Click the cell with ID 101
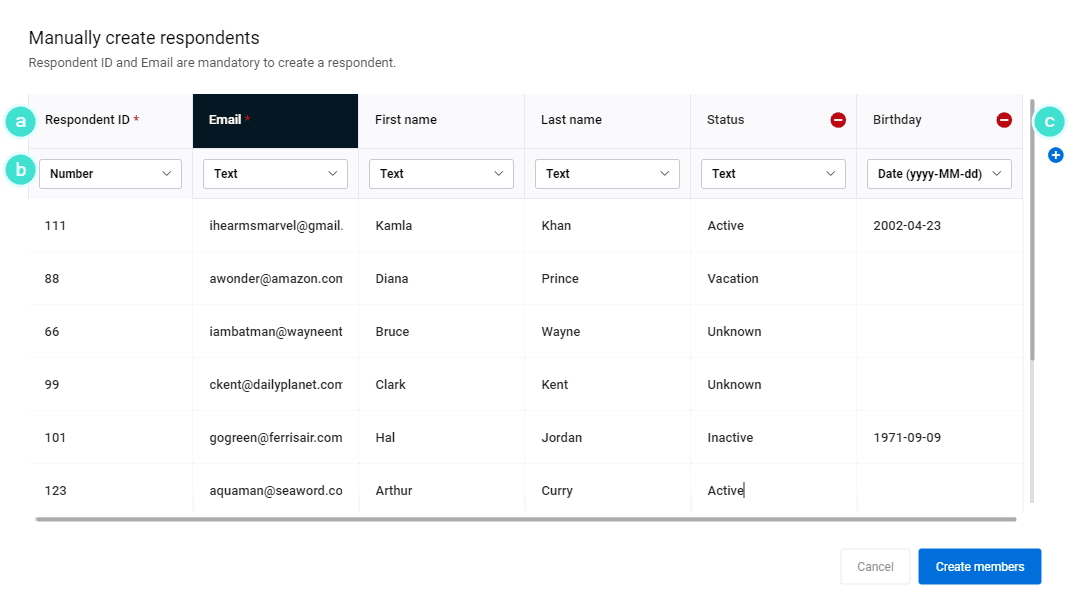 pyautogui.click(x=110, y=437)
